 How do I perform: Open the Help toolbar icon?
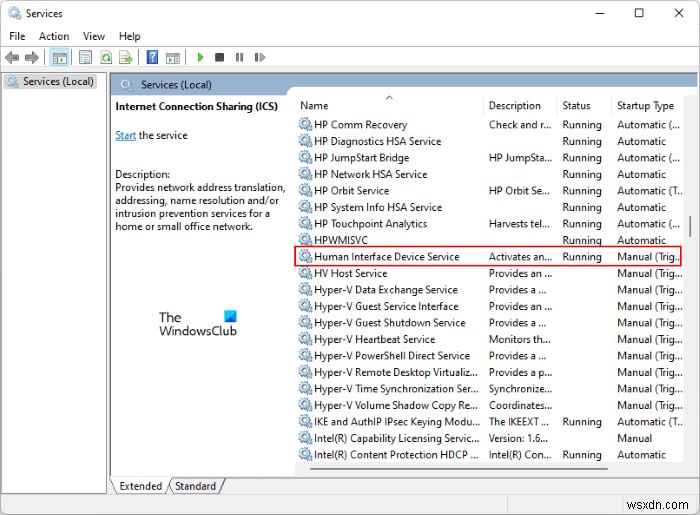point(152,57)
